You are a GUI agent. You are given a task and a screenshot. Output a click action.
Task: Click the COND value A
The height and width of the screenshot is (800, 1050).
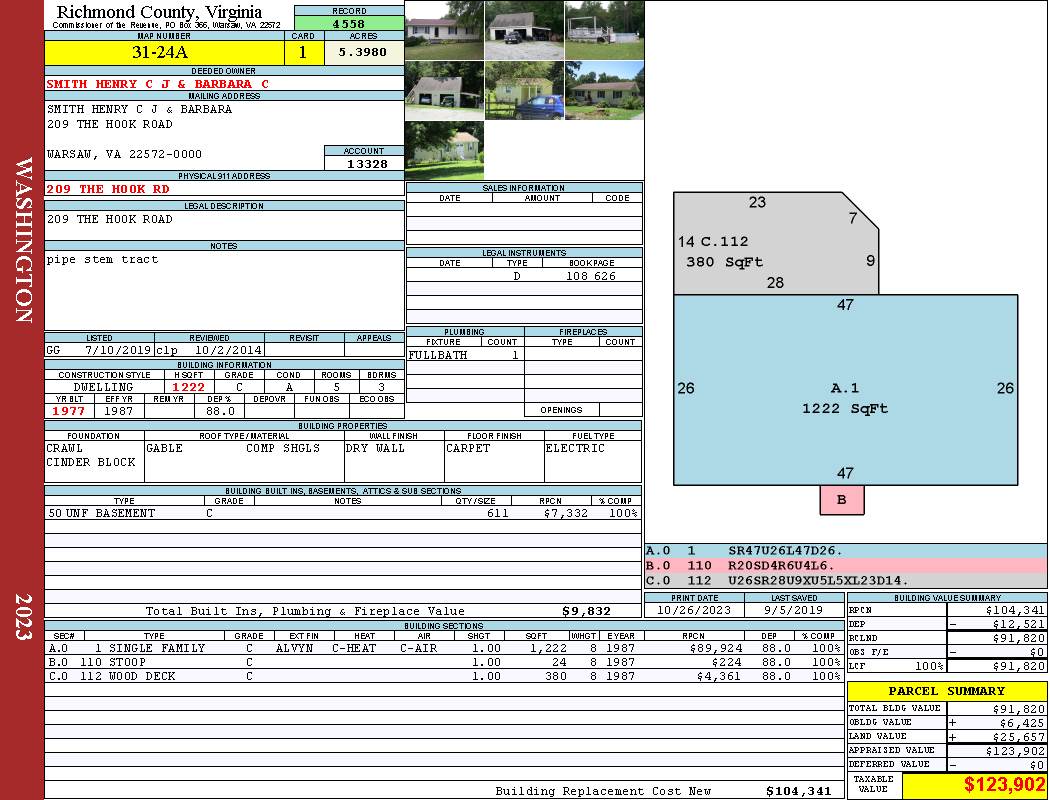click(289, 387)
